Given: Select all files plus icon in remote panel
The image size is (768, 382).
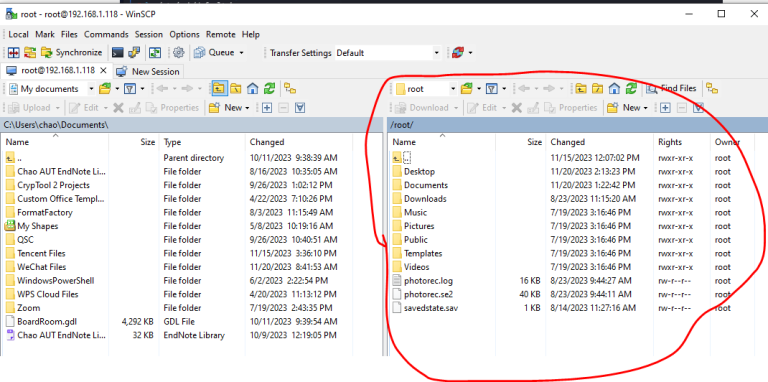Looking at the screenshot, I should [665, 107].
